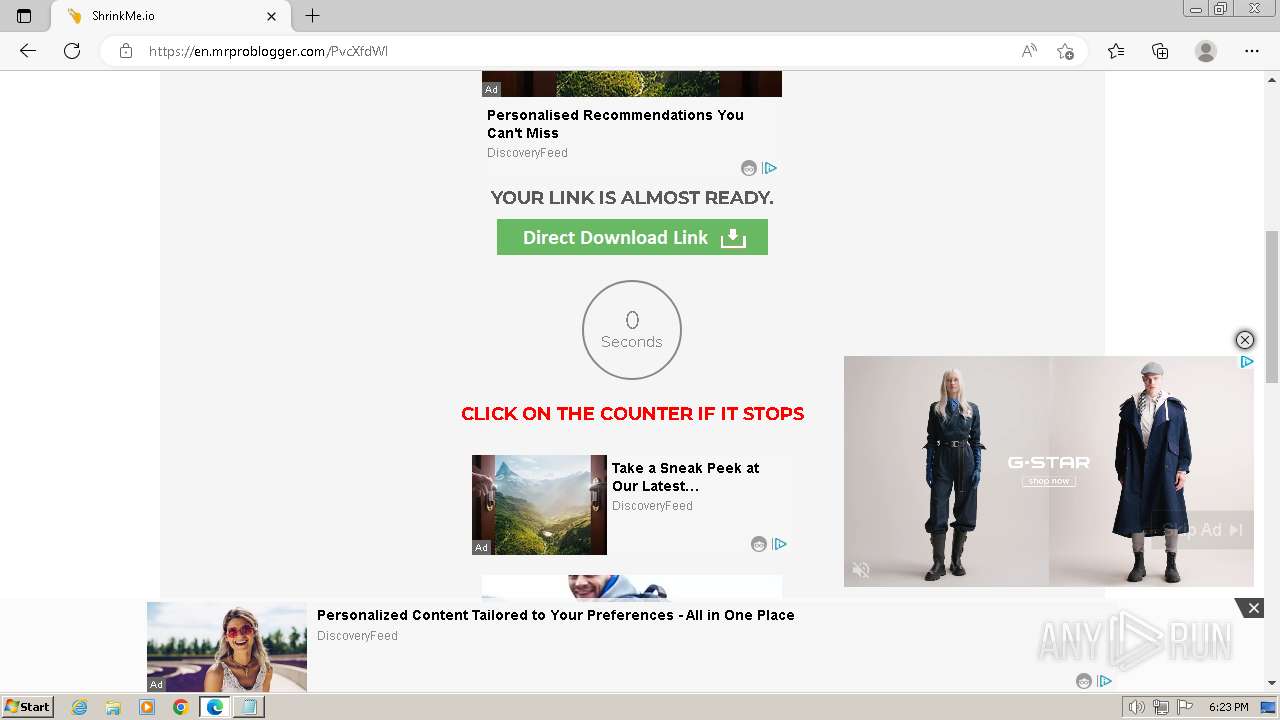
Task: Open Read Aloud icon in address bar
Action: [x=1029, y=51]
